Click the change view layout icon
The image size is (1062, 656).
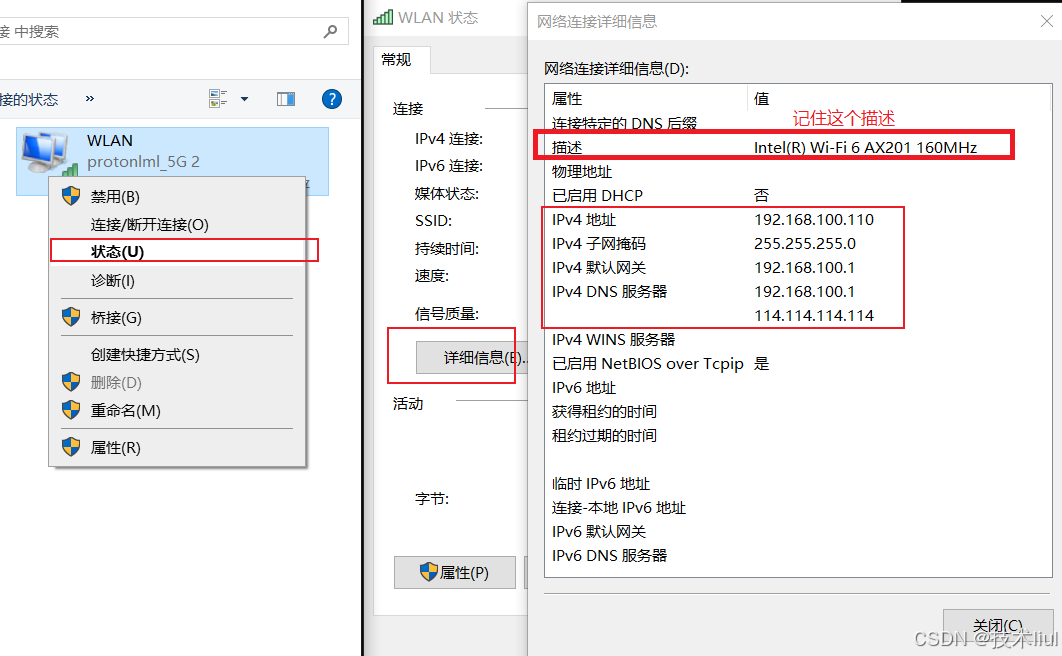(217, 99)
